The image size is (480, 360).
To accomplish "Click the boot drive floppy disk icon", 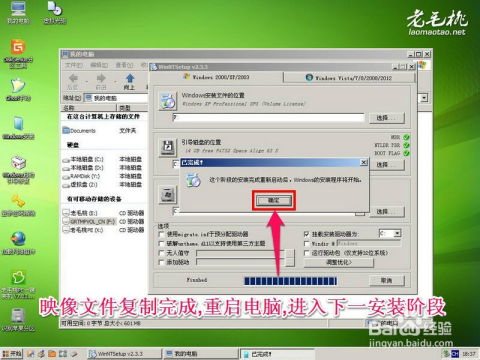I will tap(167, 147).
